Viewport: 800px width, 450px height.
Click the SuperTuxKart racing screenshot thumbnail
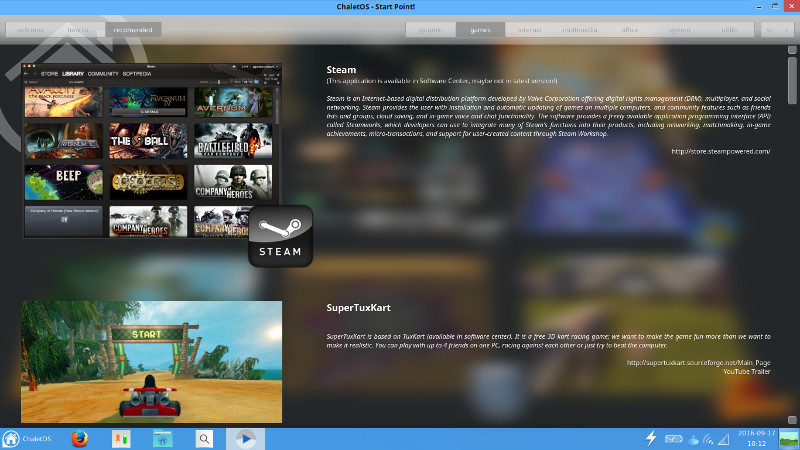pyautogui.click(x=152, y=362)
